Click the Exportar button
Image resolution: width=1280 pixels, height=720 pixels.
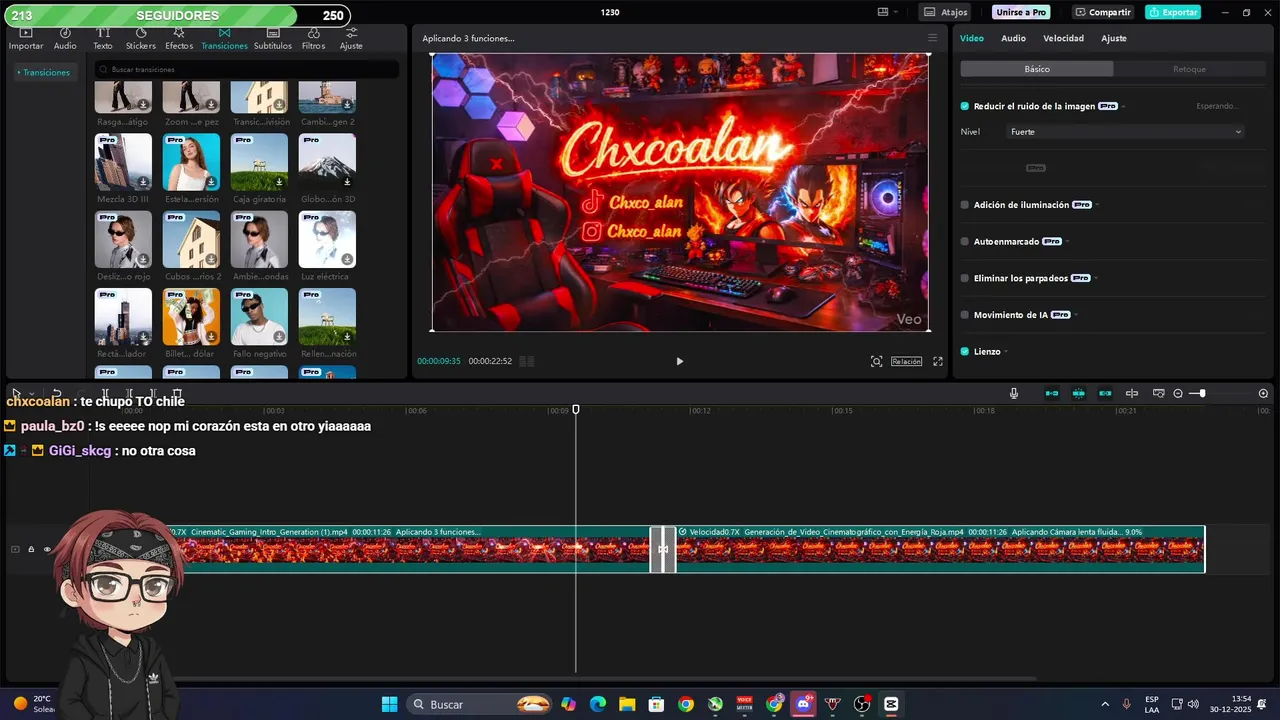[x=1173, y=12]
